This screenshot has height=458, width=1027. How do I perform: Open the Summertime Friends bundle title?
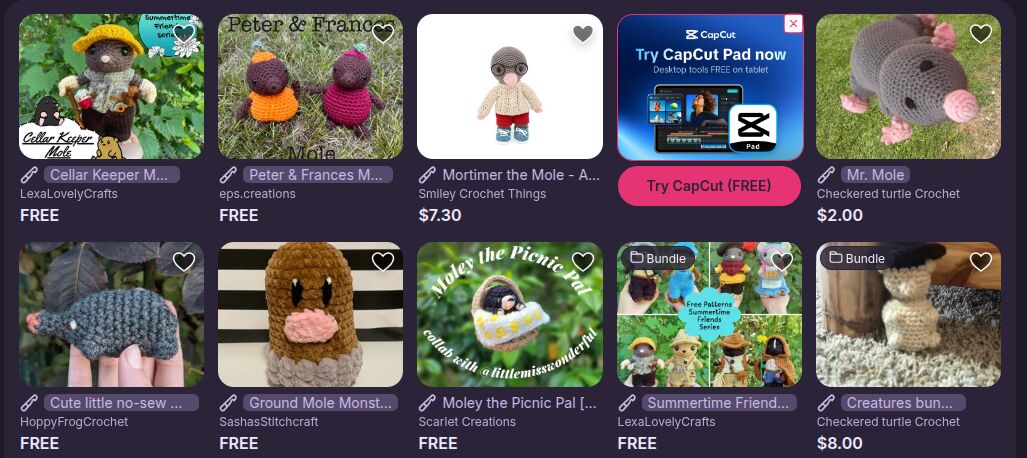[719, 403]
